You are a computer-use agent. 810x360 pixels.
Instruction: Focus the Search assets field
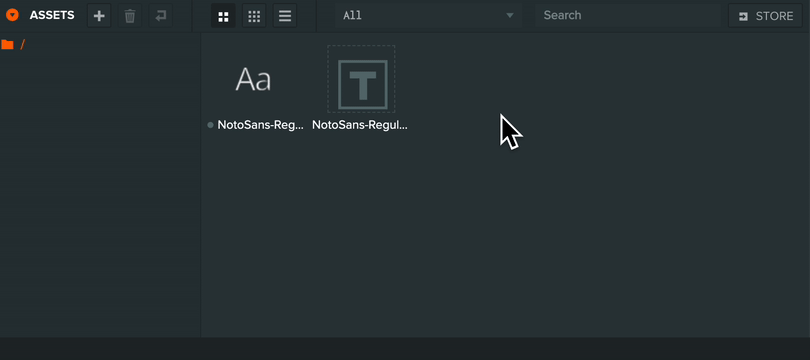(628, 15)
